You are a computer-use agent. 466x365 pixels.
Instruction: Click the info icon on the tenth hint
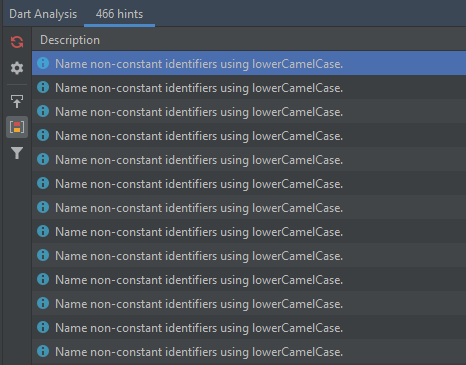coord(43,279)
